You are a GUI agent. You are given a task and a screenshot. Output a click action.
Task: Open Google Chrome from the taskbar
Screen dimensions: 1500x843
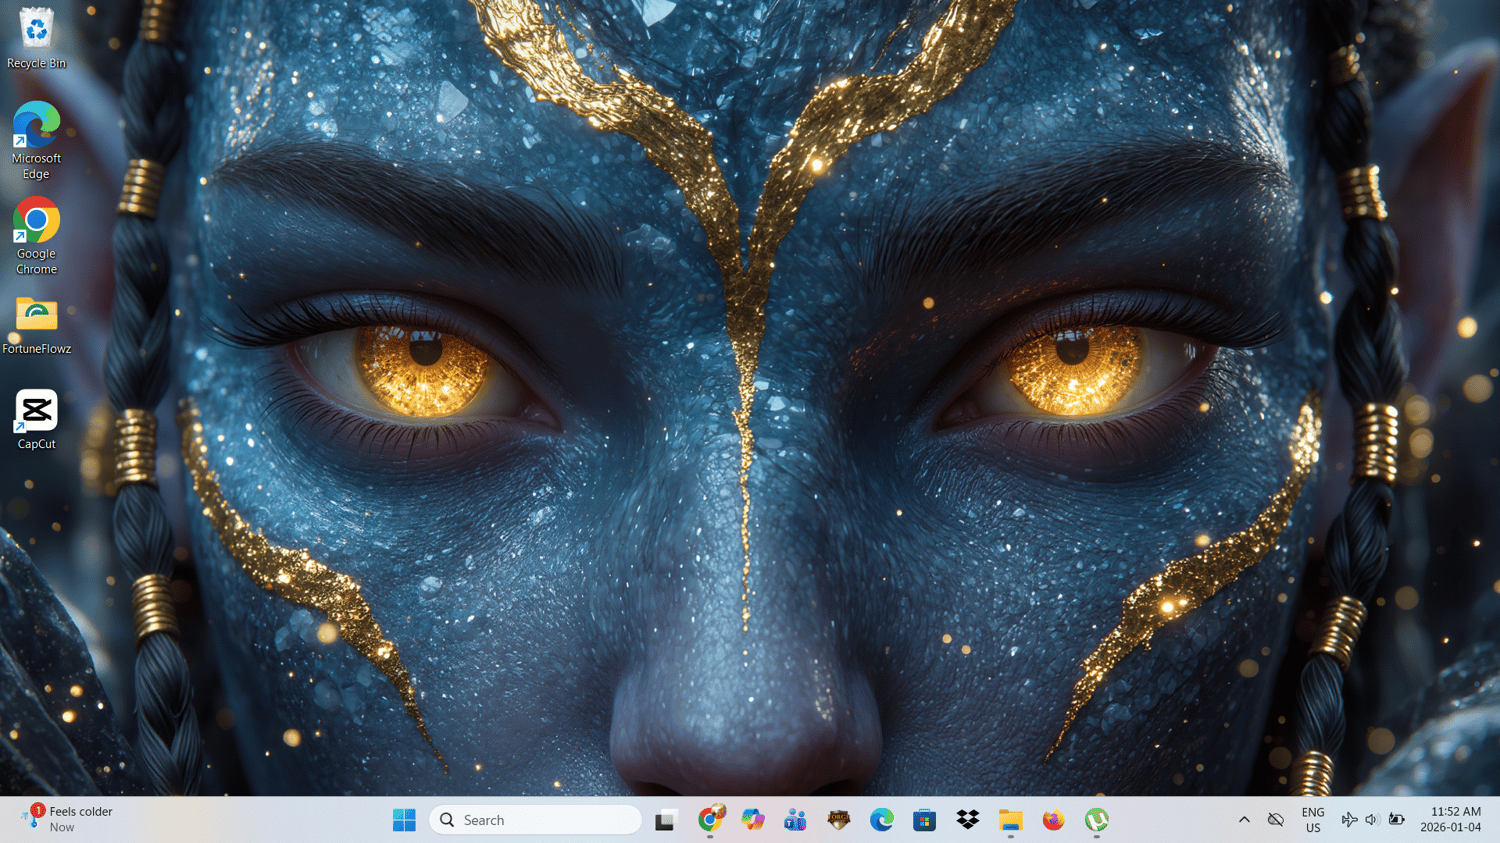(x=710, y=820)
